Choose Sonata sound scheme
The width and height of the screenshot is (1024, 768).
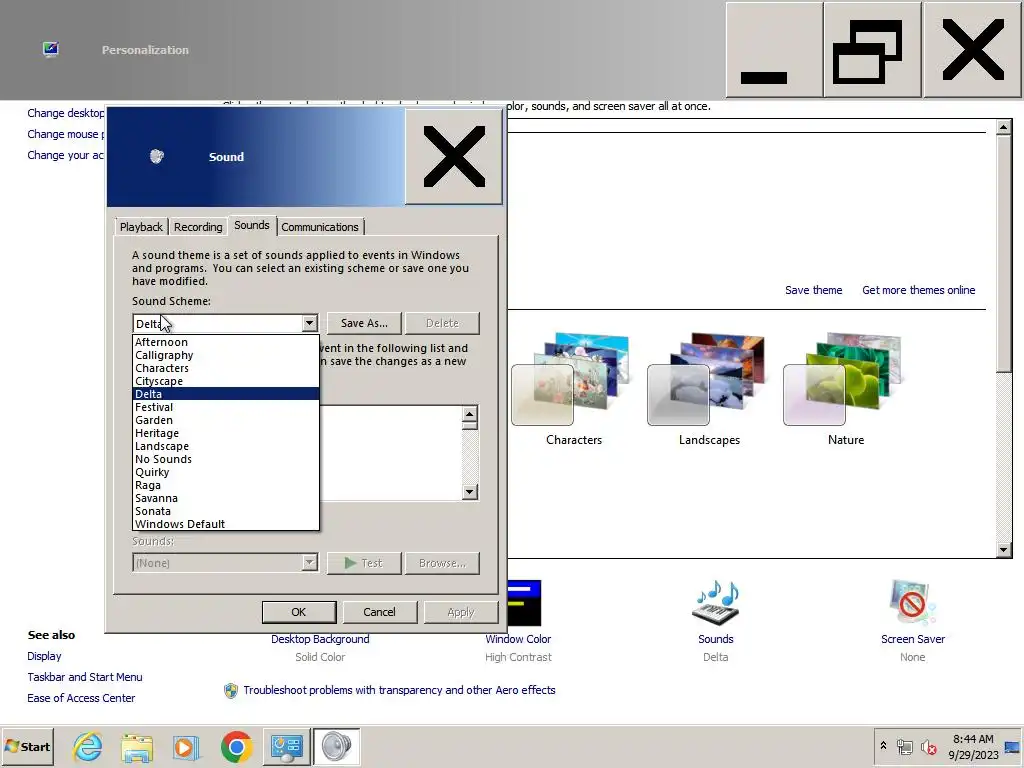(x=225, y=511)
